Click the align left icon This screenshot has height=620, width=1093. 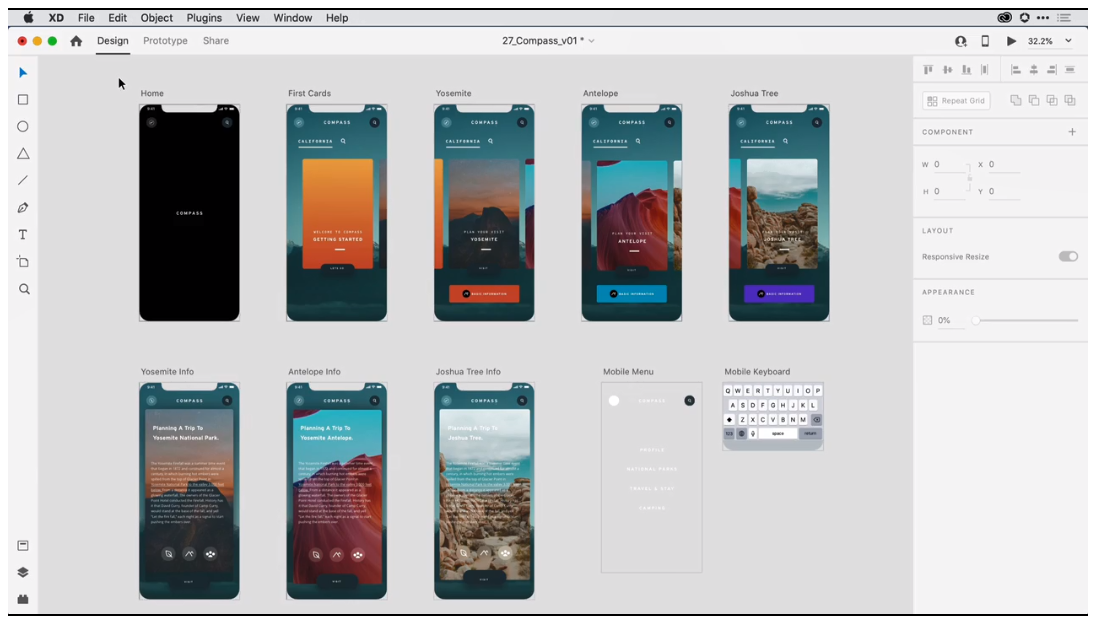pos(1016,70)
